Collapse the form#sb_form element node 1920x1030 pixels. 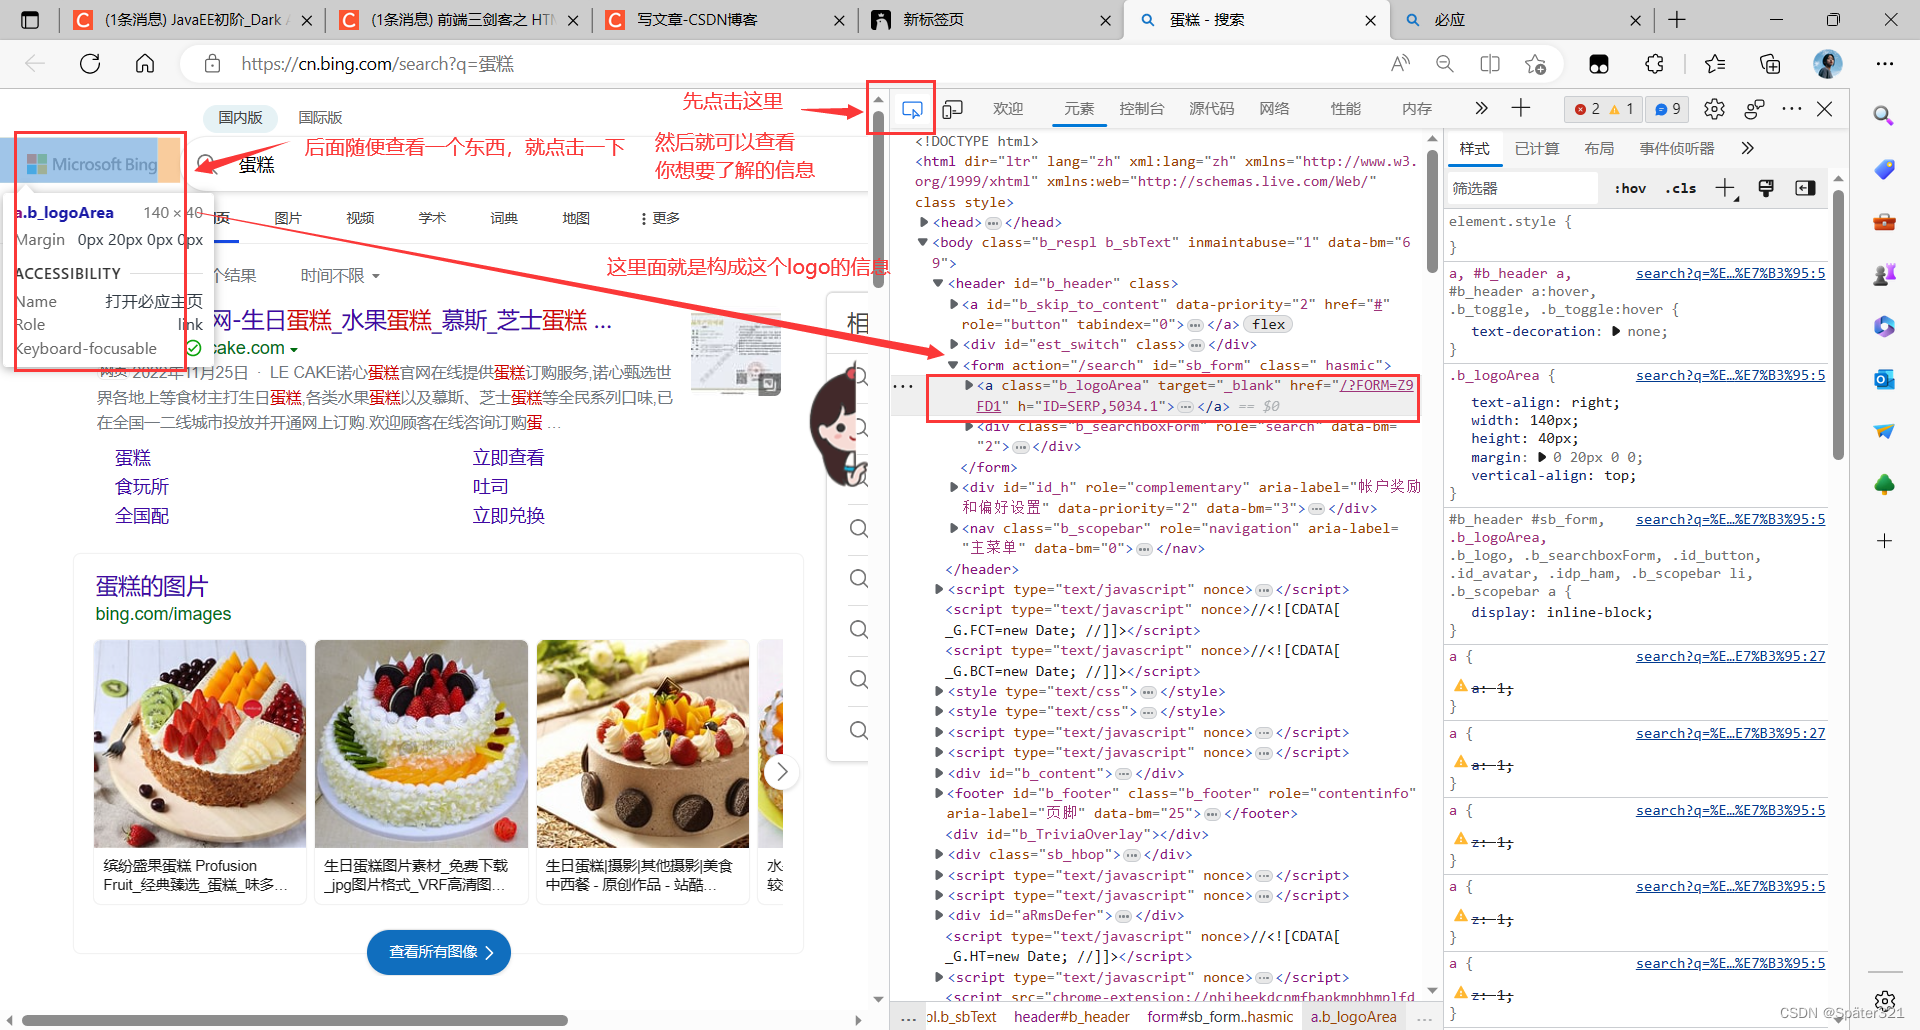[x=952, y=365]
